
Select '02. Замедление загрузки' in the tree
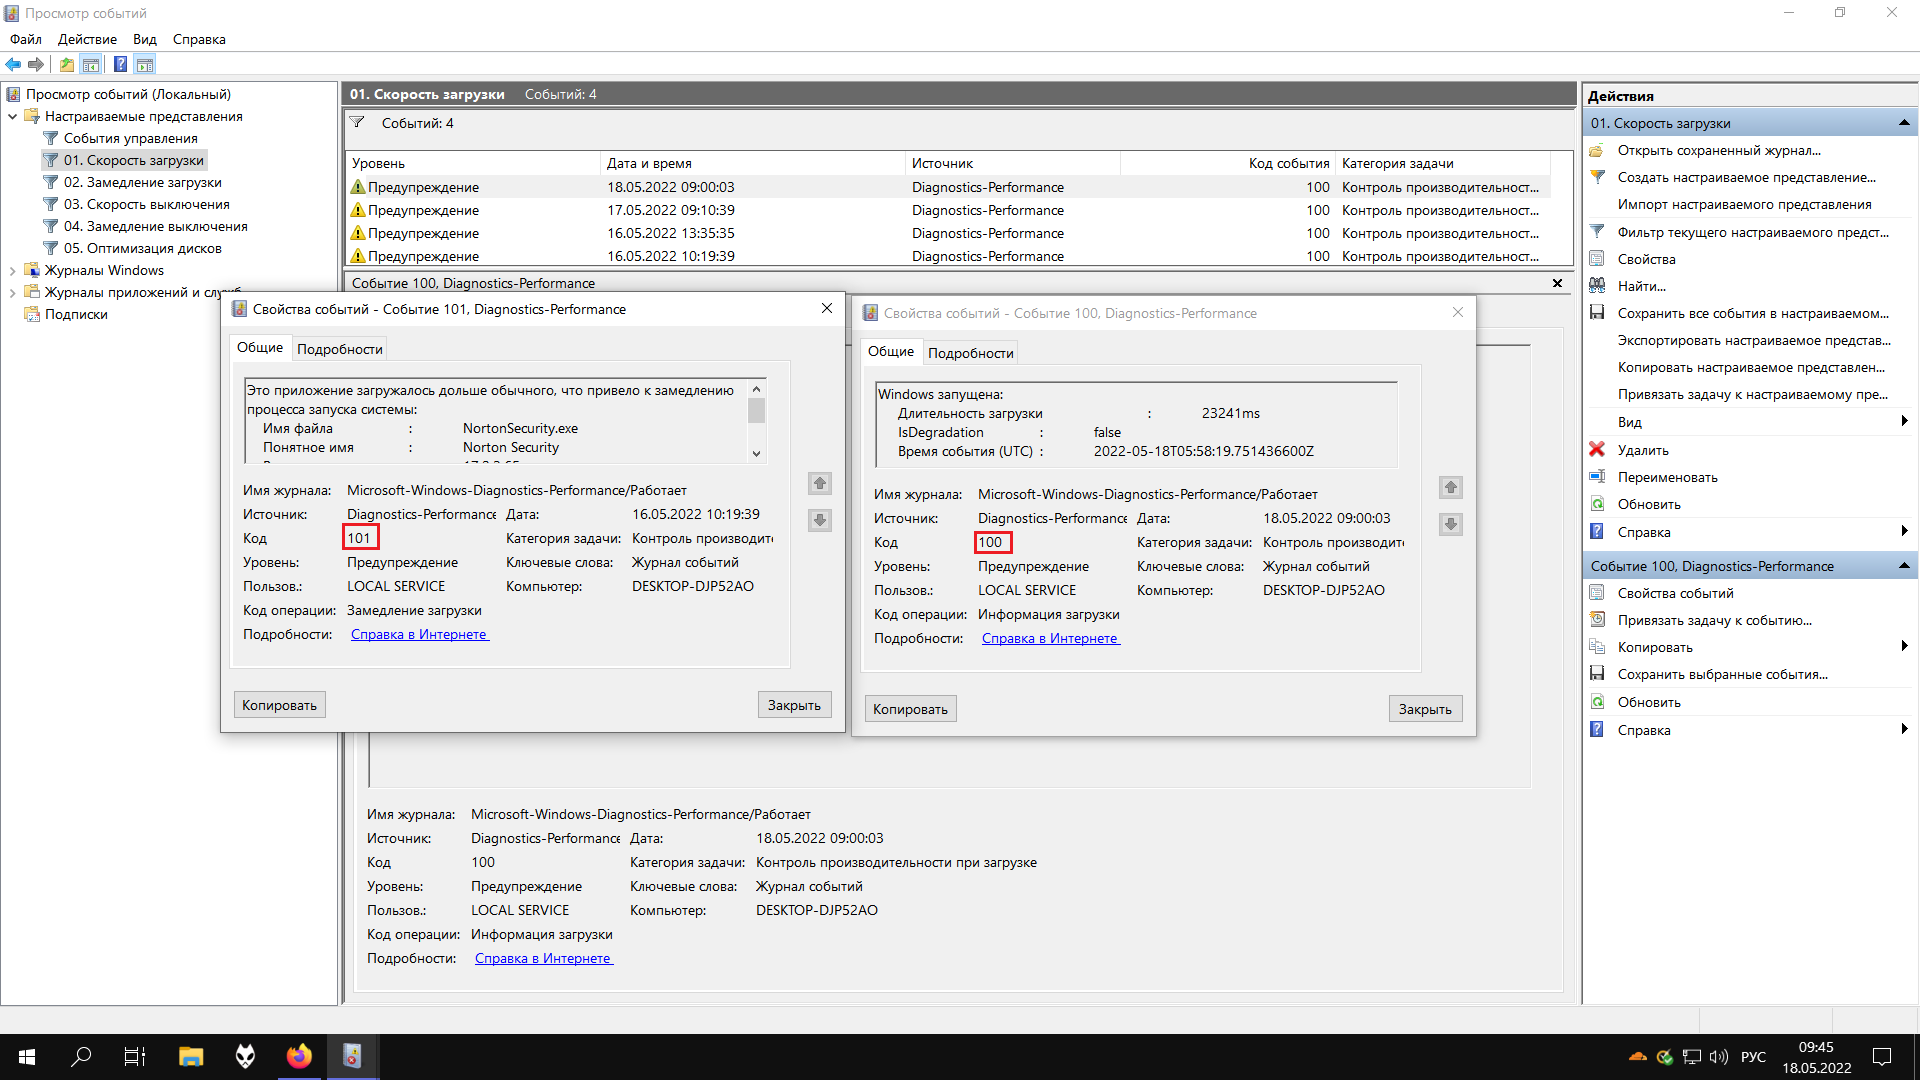143,182
